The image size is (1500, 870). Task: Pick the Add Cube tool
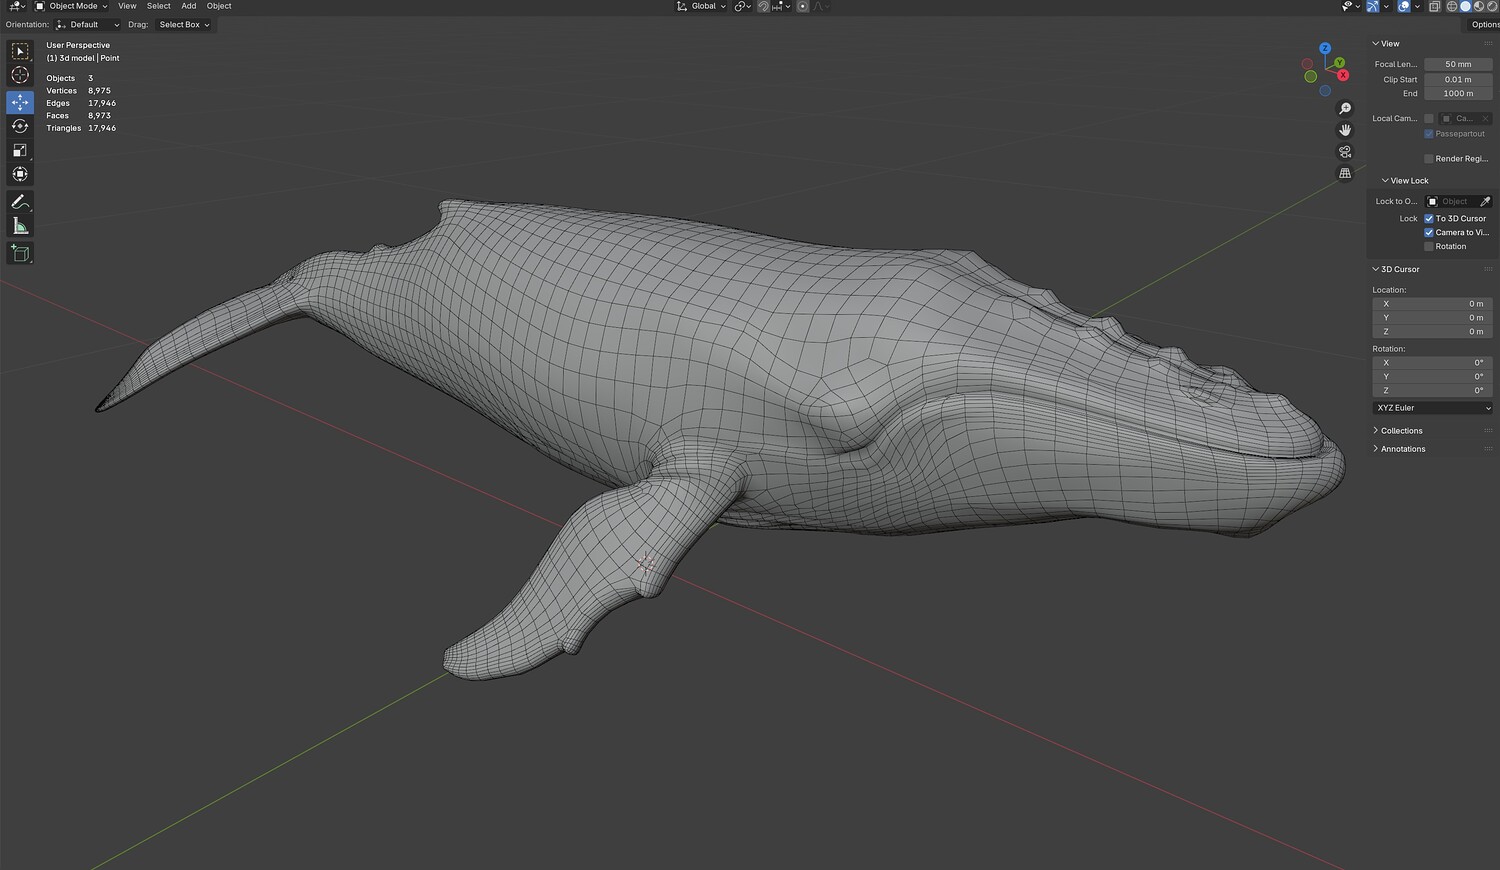pyautogui.click(x=20, y=254)
